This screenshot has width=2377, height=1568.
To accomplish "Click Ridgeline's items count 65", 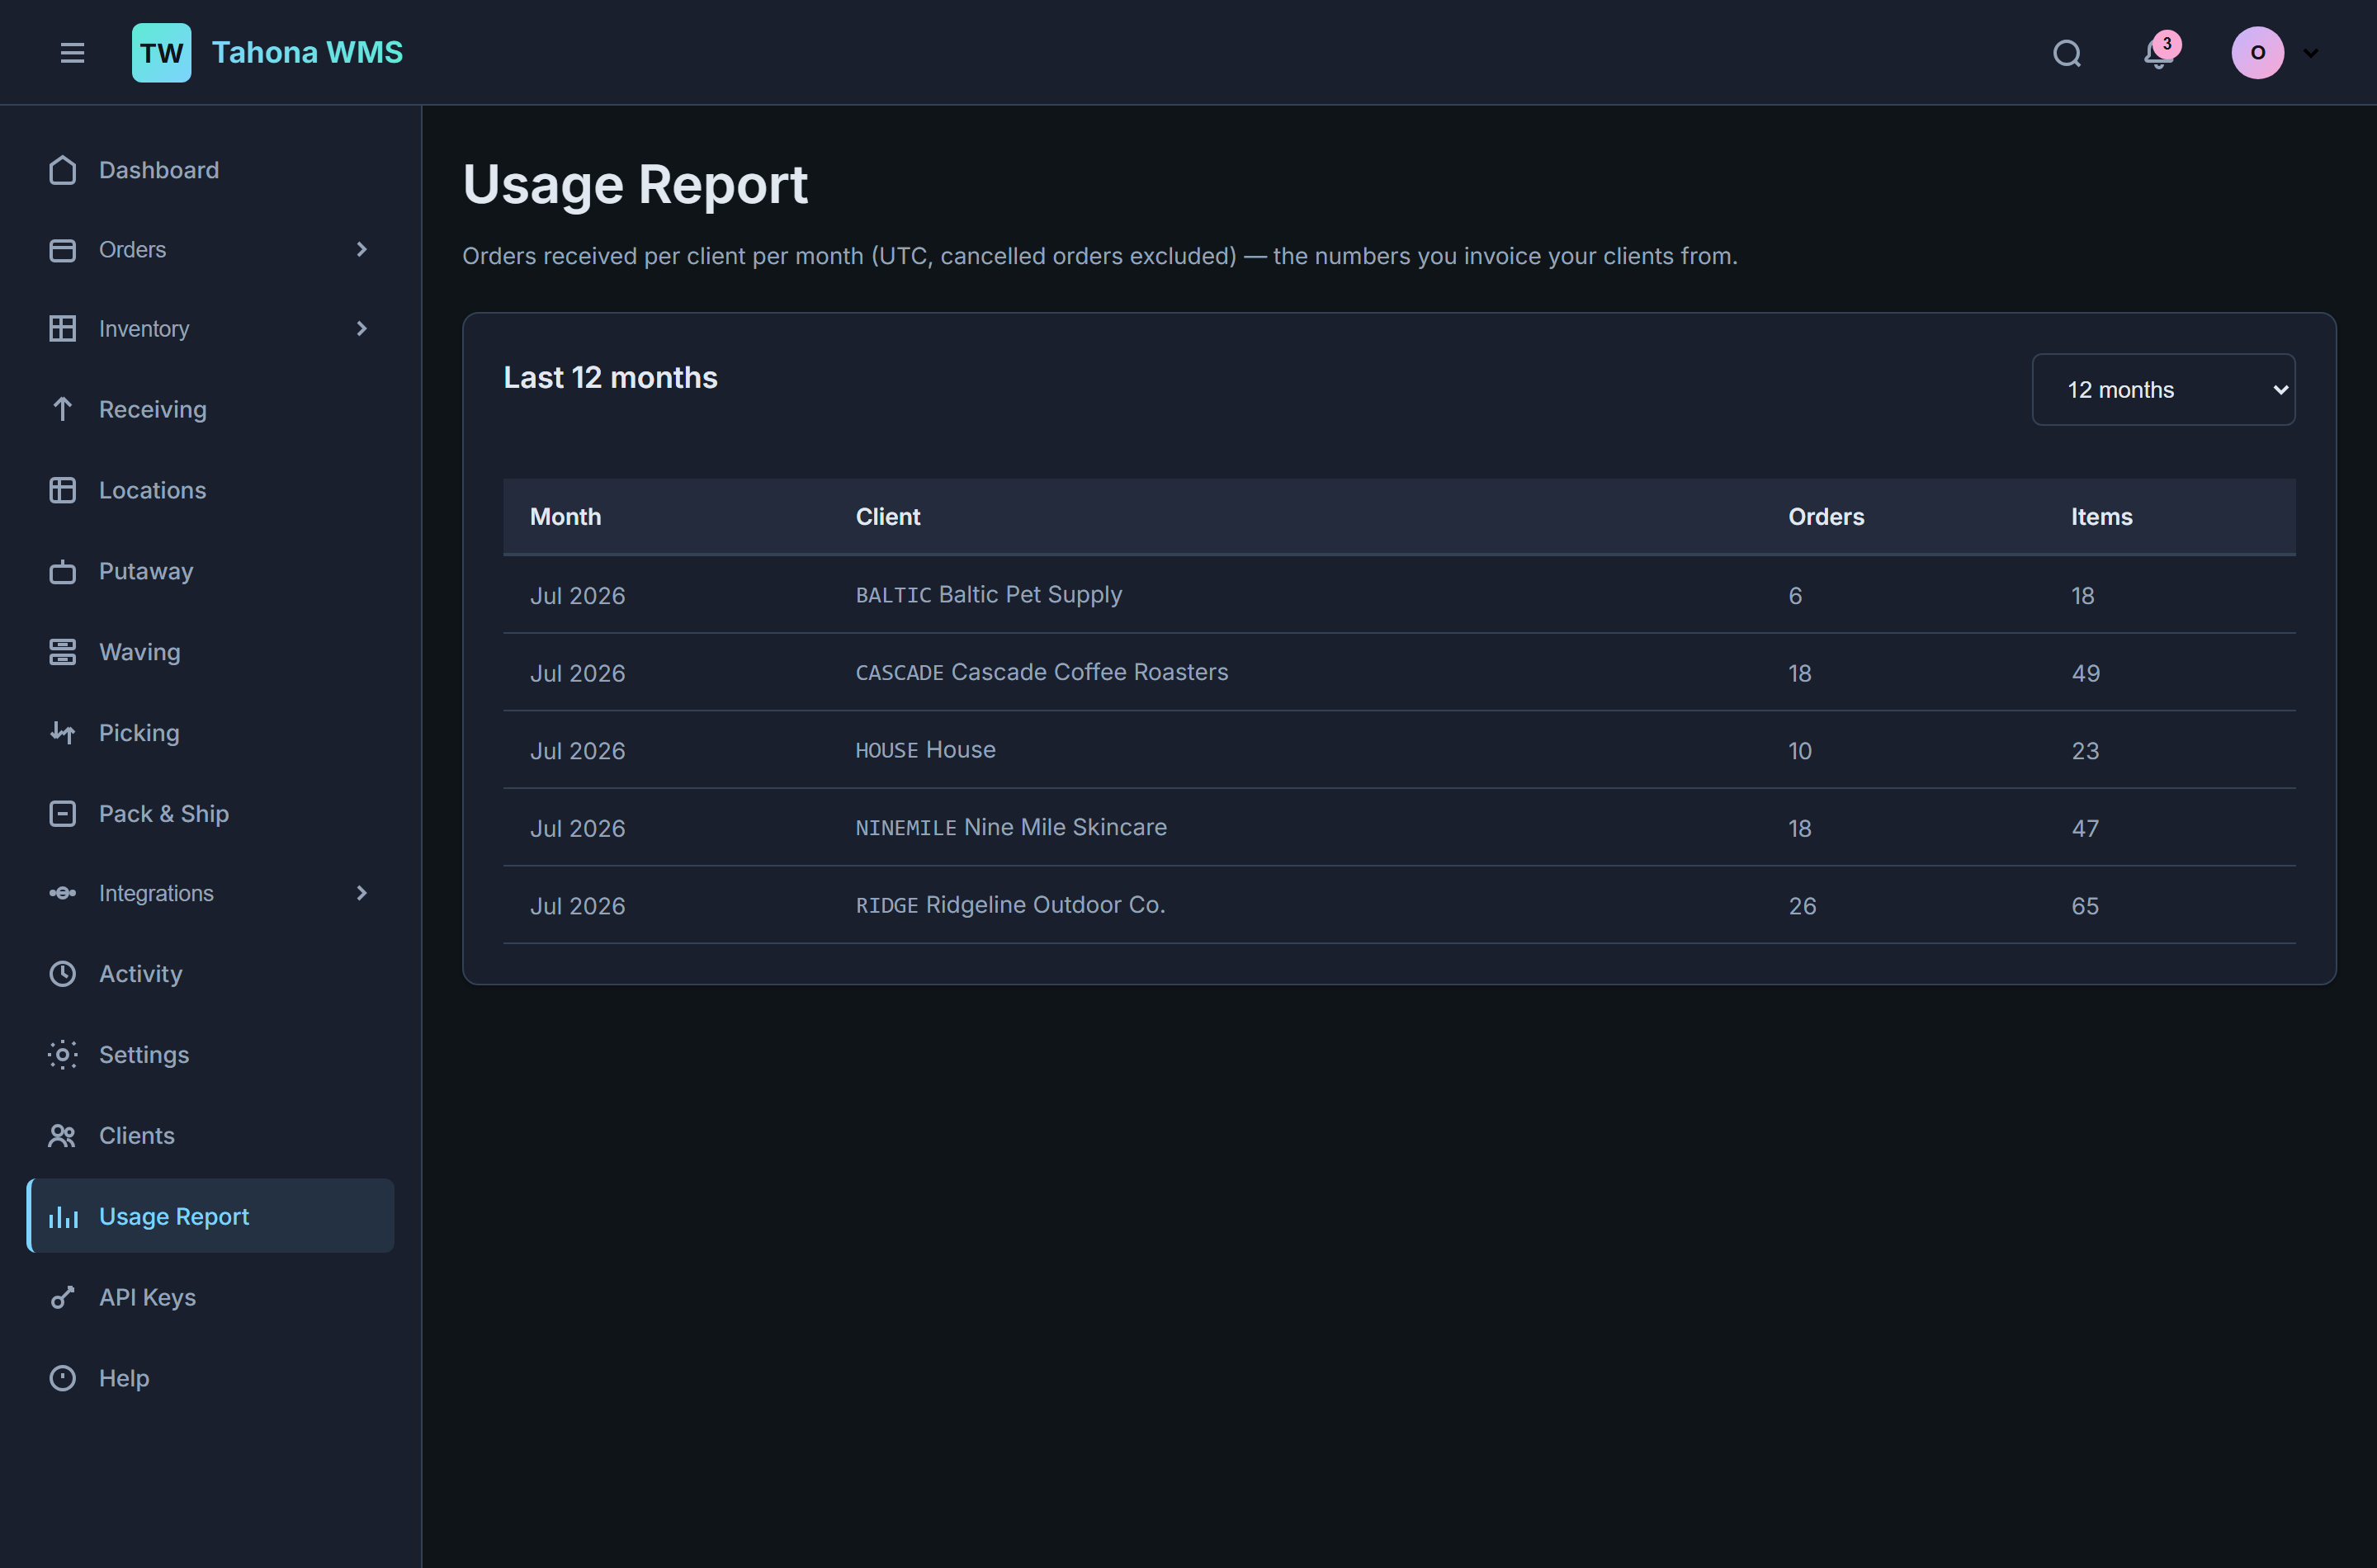I will tap(2085, 906).
